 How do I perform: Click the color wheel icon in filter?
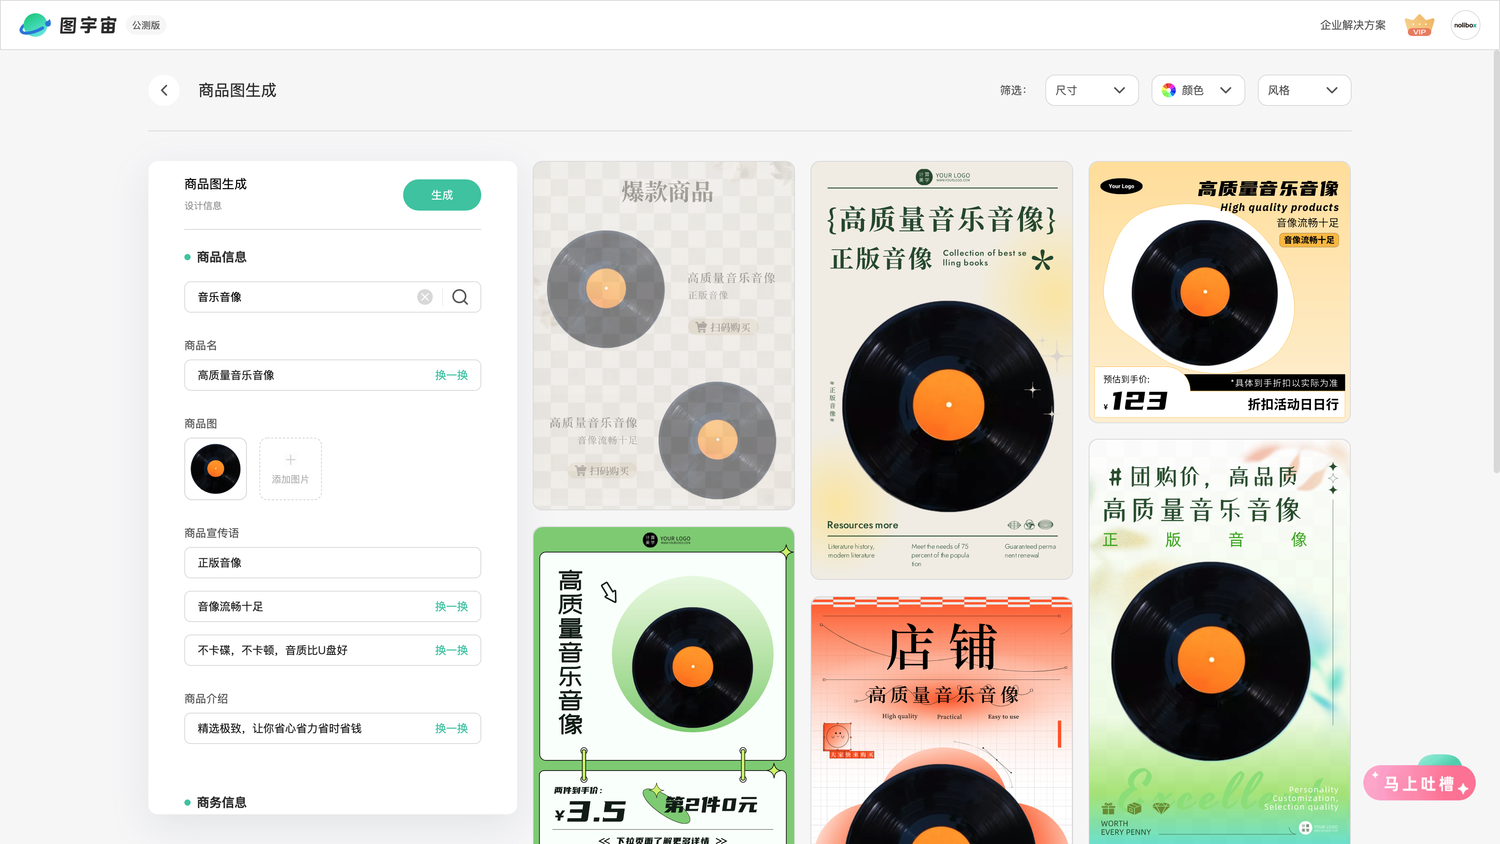[x=1169, y=90]
